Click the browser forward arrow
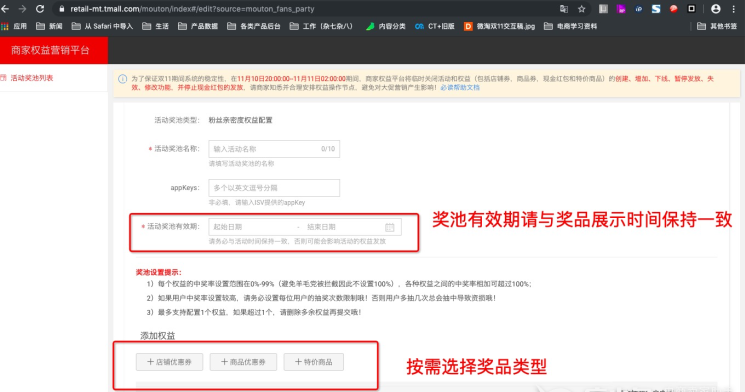 point(22,9)
